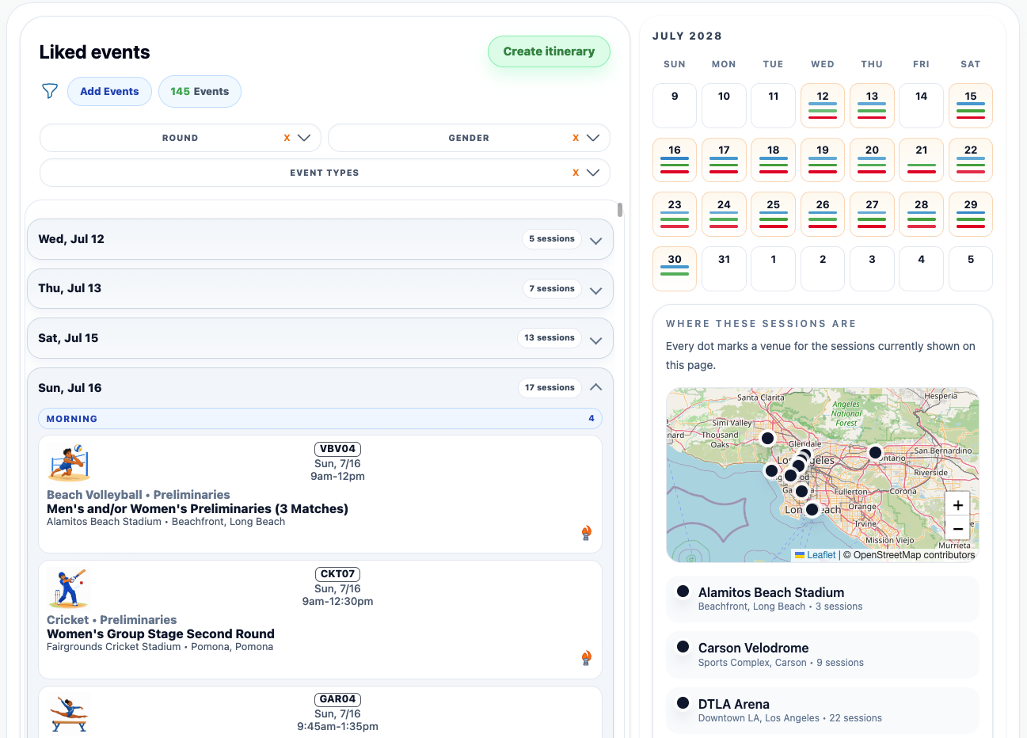Image resolution: width=1027 pixels, height=738 pixels.
Task: Select Alamitos Beach Stadium venue row
Action: pos(822,599)
